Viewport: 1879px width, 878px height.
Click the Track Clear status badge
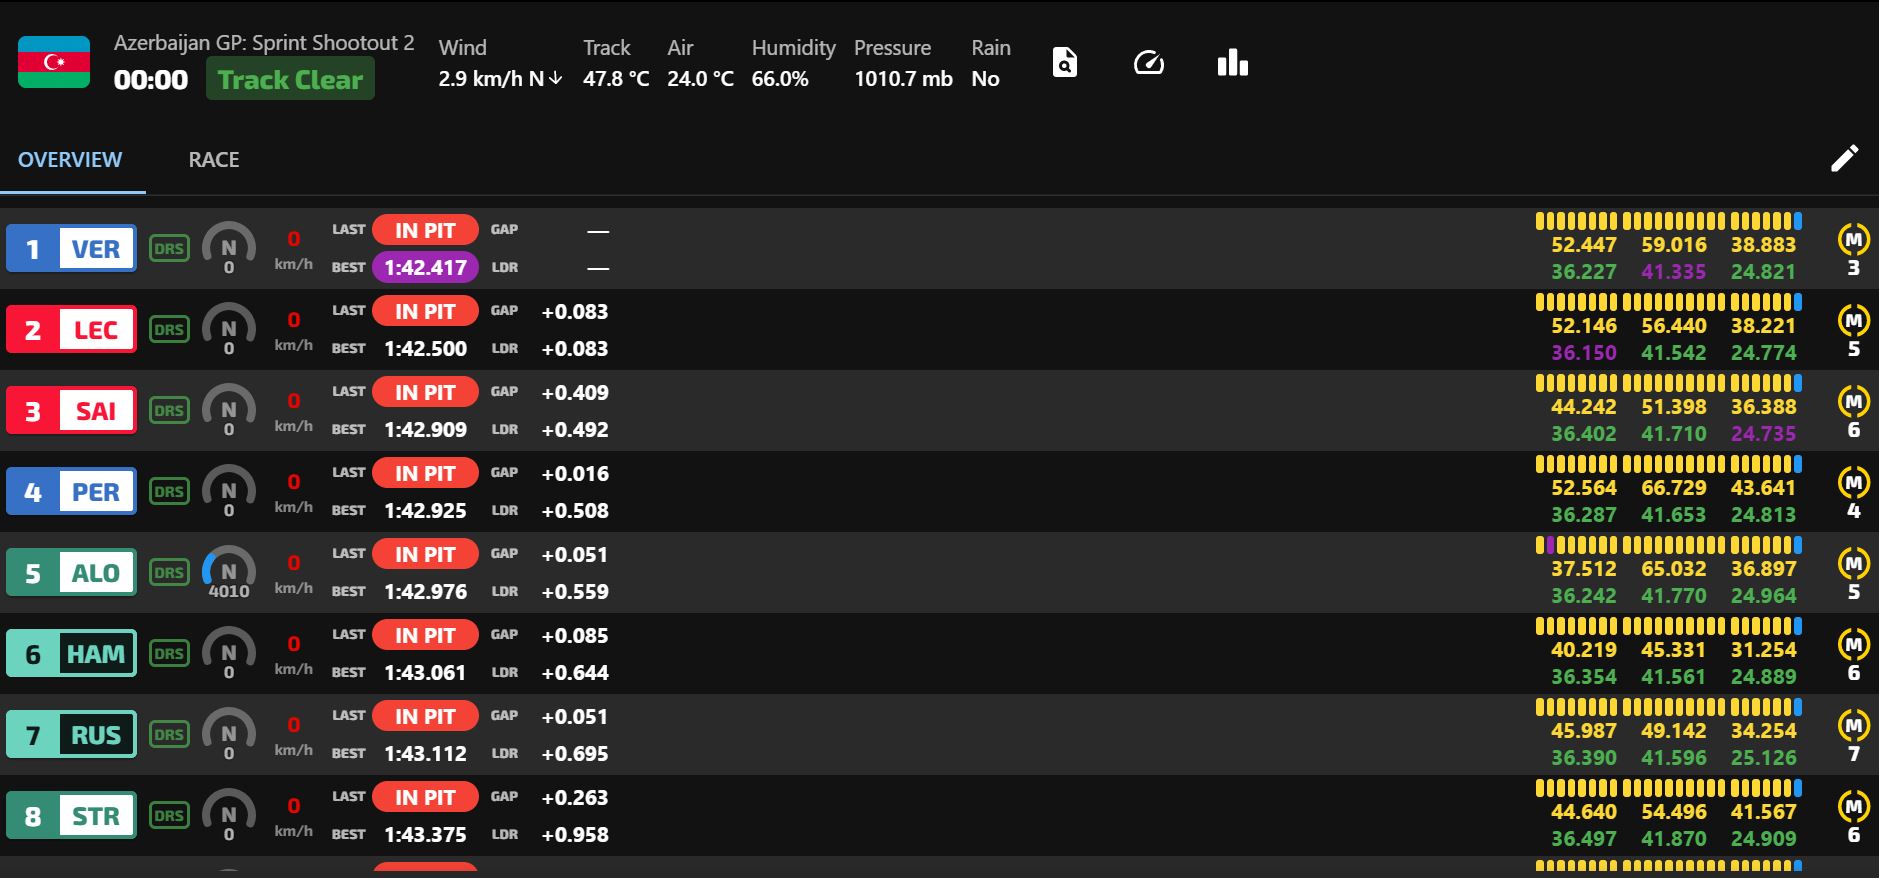click(290, 79)
